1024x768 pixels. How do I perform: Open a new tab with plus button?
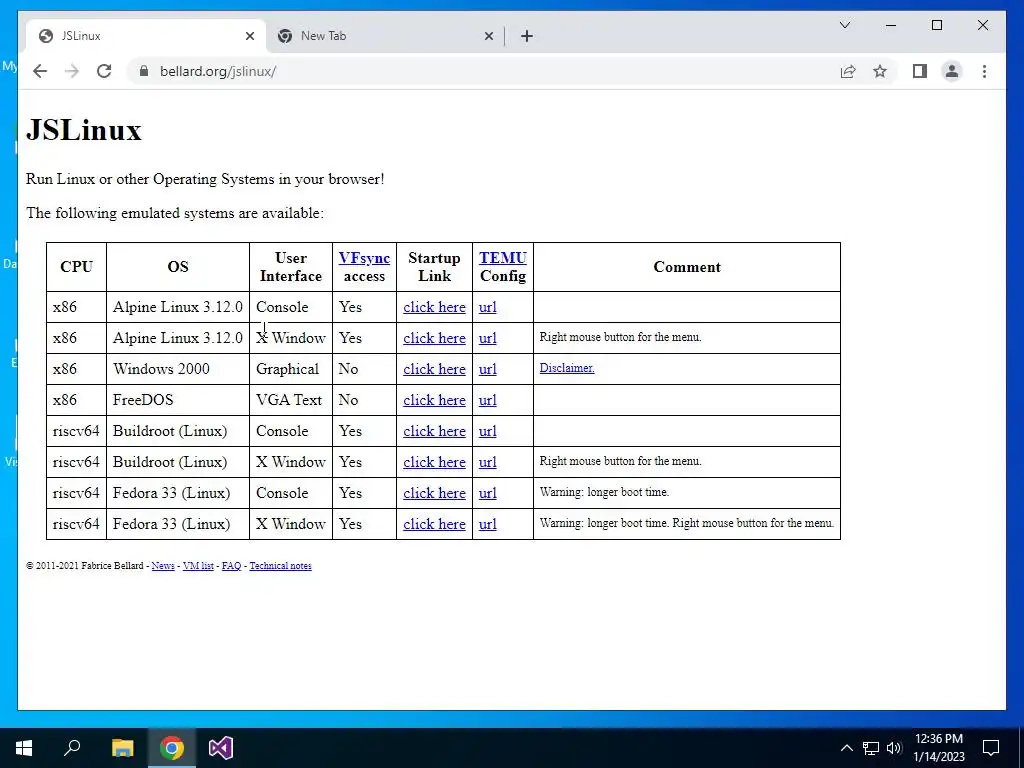click(527, 36)
